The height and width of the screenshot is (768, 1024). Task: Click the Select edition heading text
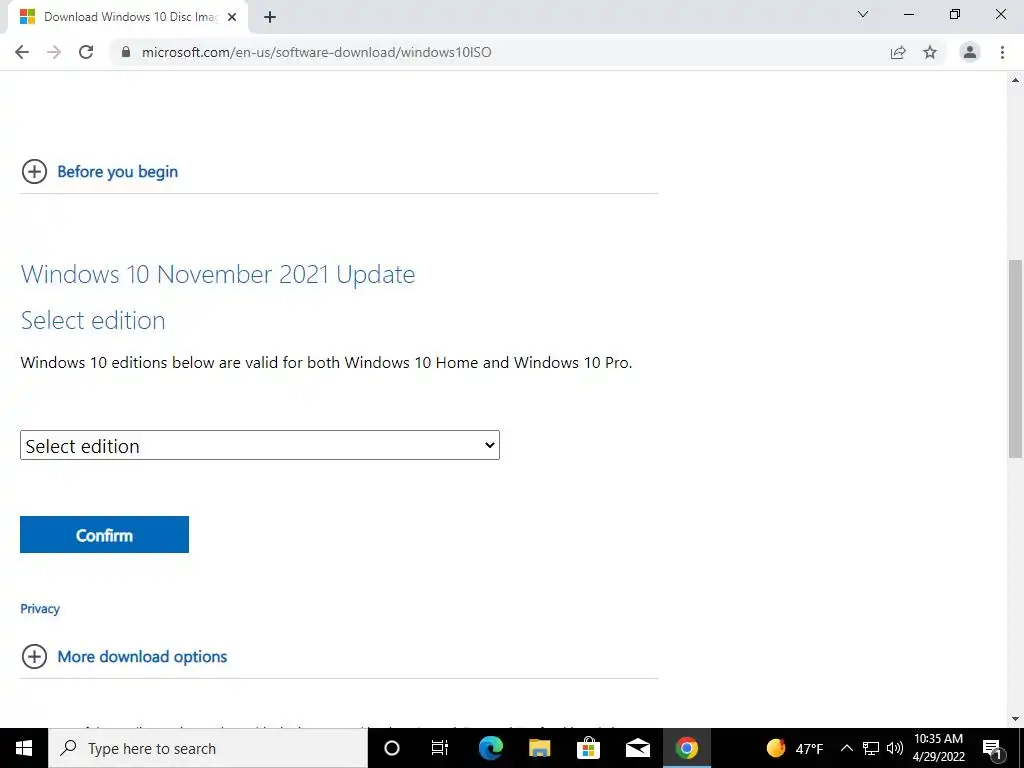93,321
